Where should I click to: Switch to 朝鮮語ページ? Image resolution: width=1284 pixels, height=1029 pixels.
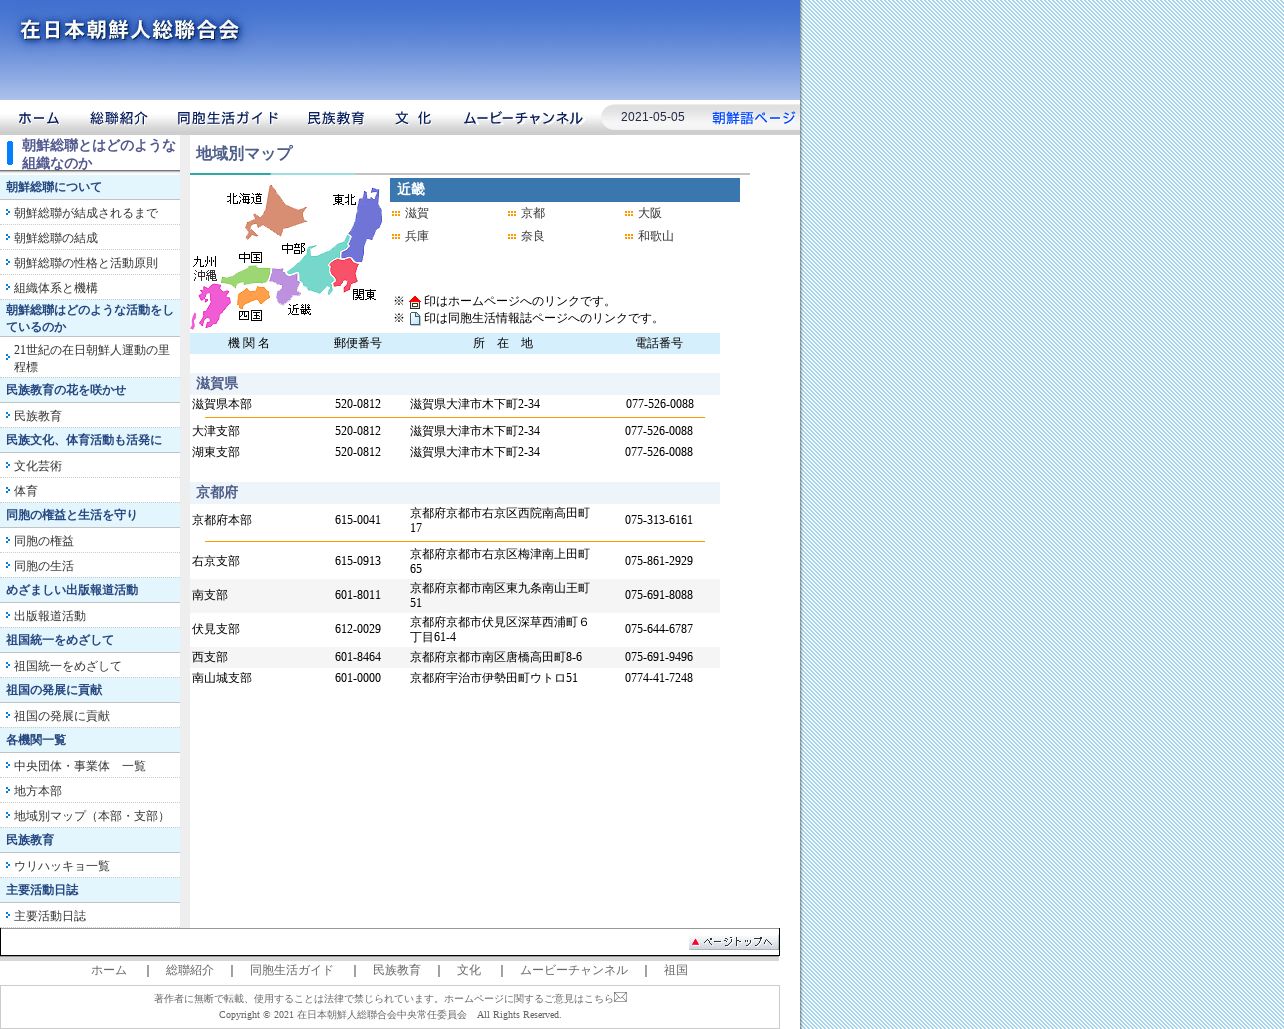tap(754, 118)
